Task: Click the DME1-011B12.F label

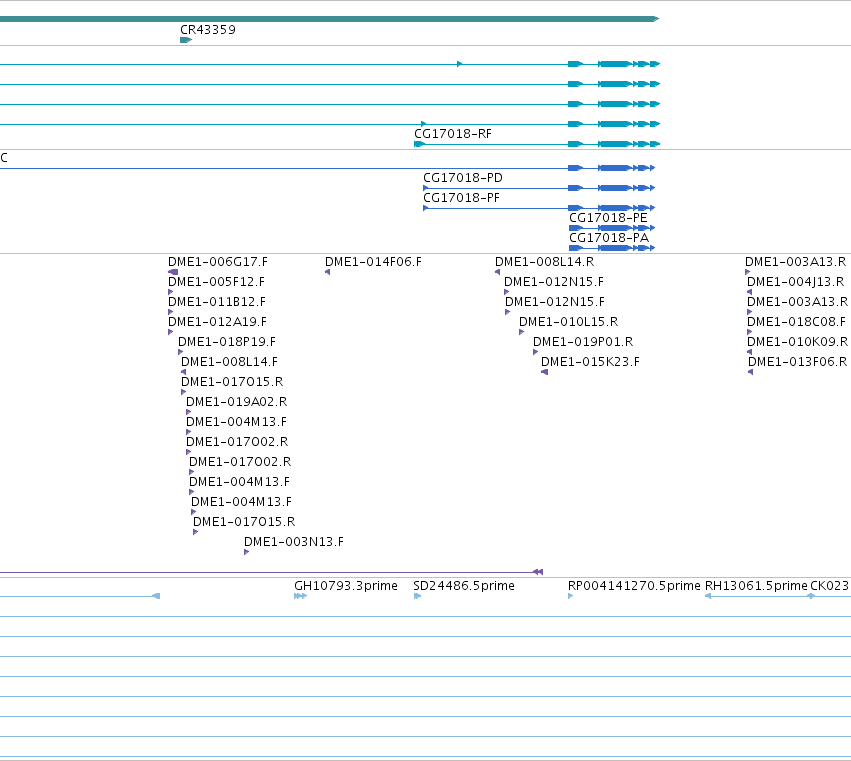Action: 217,302
